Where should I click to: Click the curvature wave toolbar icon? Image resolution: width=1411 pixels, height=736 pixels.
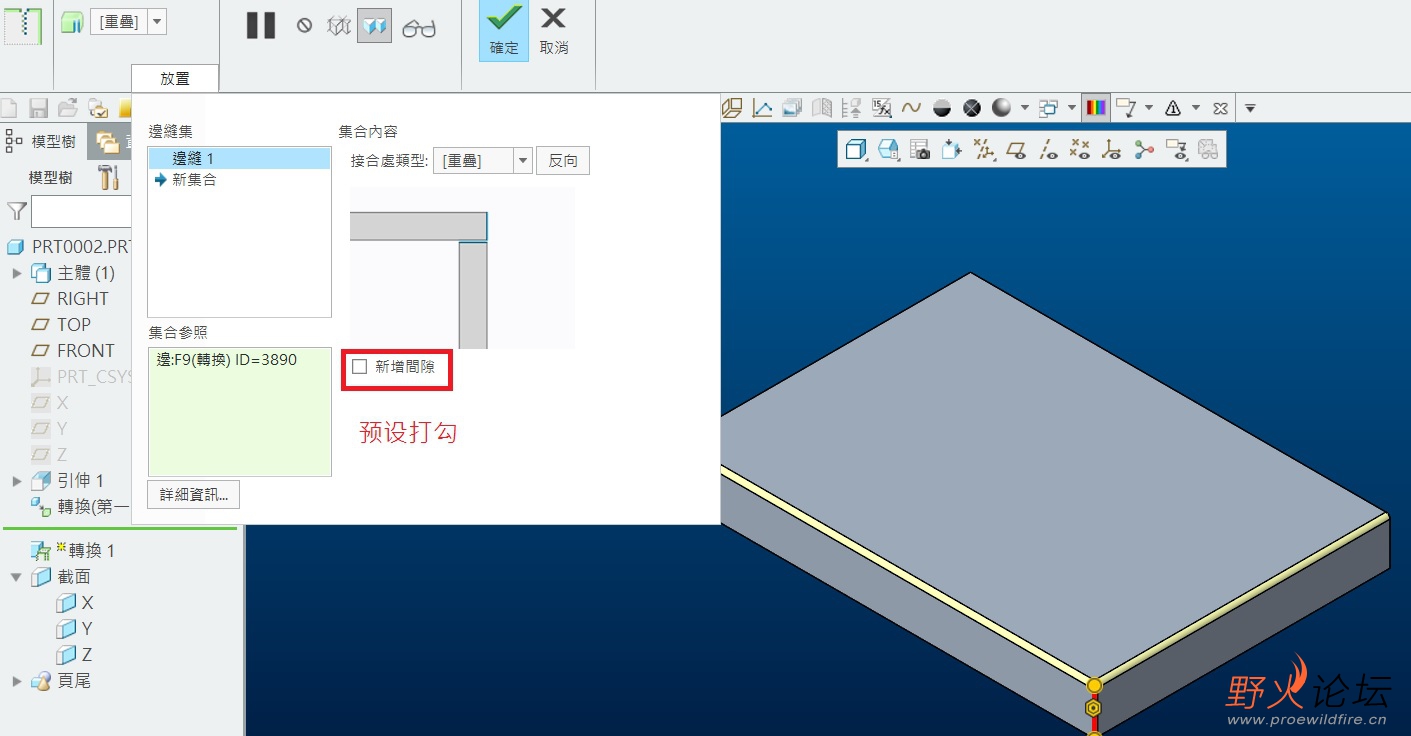point(911,108)
